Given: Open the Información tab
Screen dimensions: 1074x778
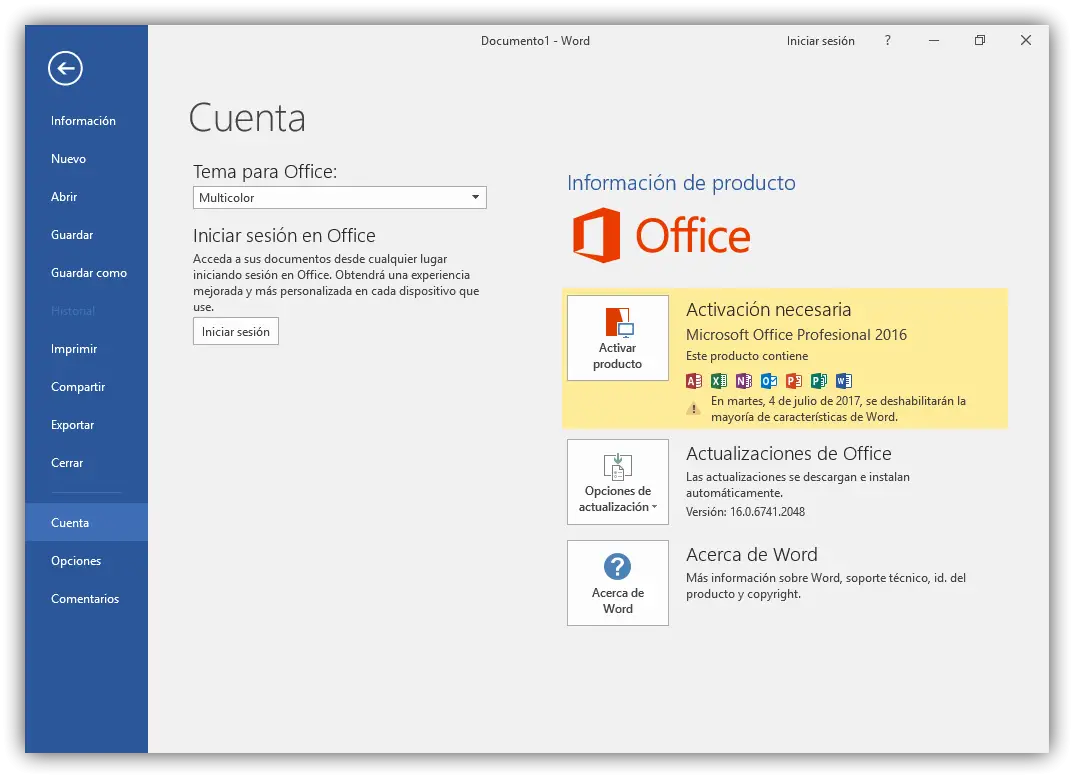Looking at the screenshot, I should (84, 121).
